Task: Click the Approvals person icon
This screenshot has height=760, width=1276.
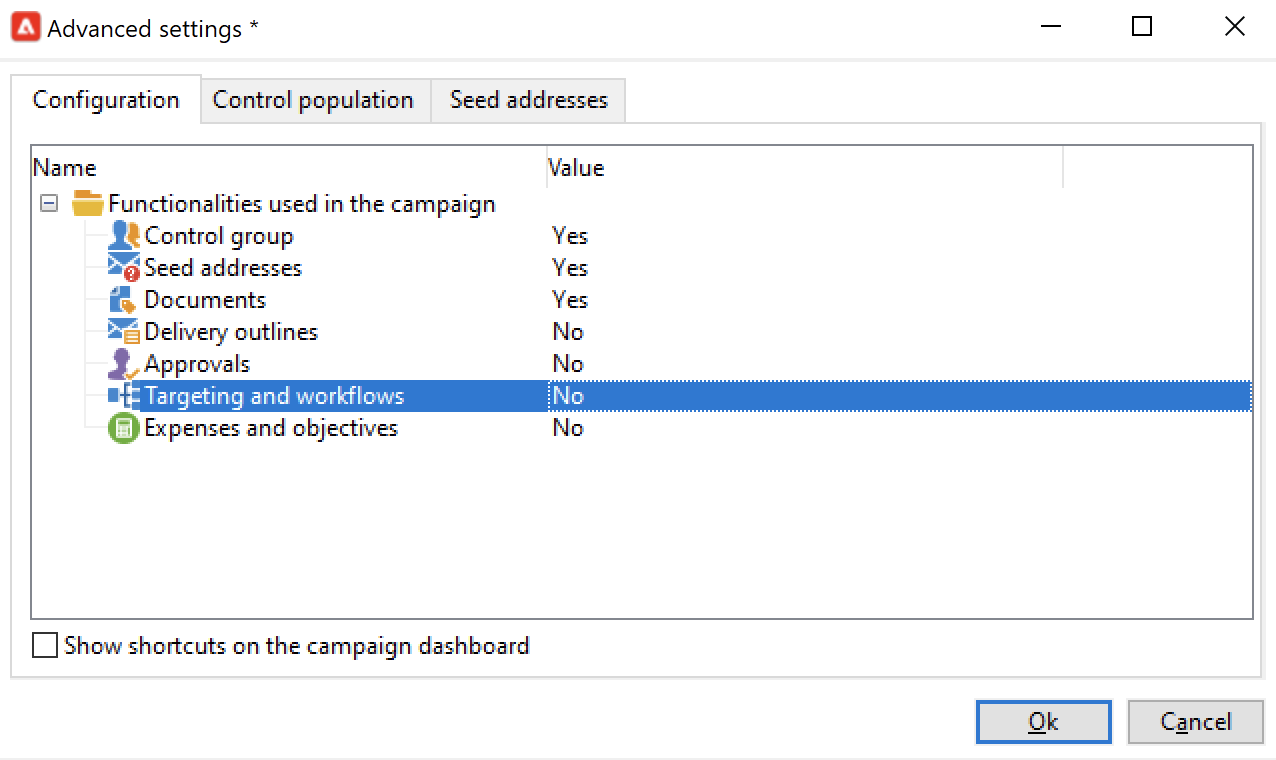Action: 124,364
